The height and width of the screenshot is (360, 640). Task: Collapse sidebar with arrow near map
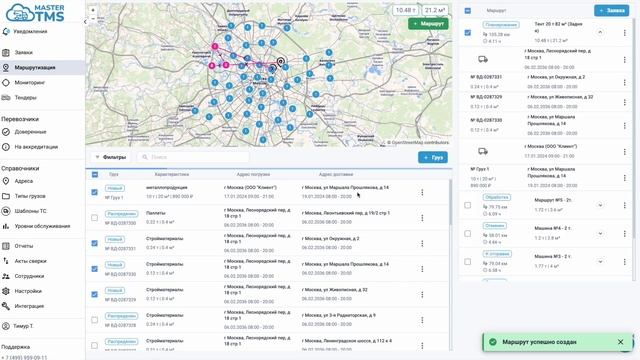point(85,22)
